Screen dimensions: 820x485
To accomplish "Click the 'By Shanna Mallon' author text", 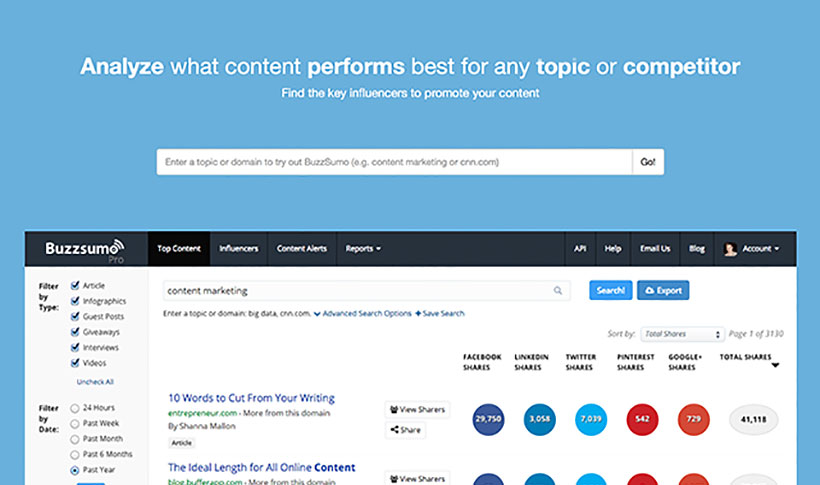I will click(x=202, y=426).
